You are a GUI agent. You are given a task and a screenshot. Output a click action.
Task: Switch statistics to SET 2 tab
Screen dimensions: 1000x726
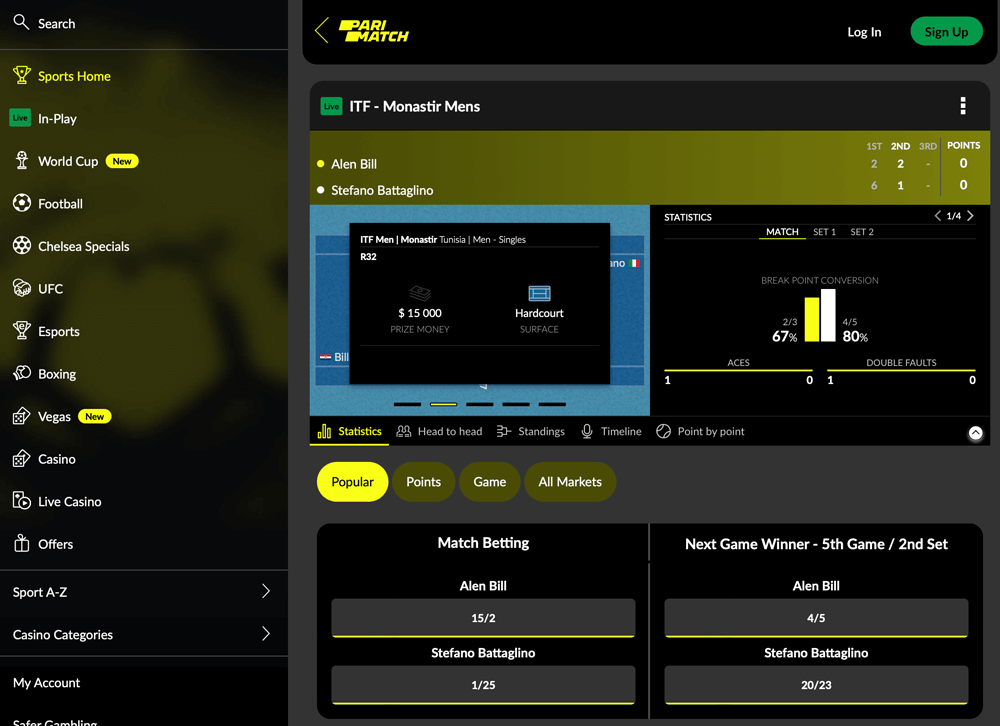click(x=862, y=232)
